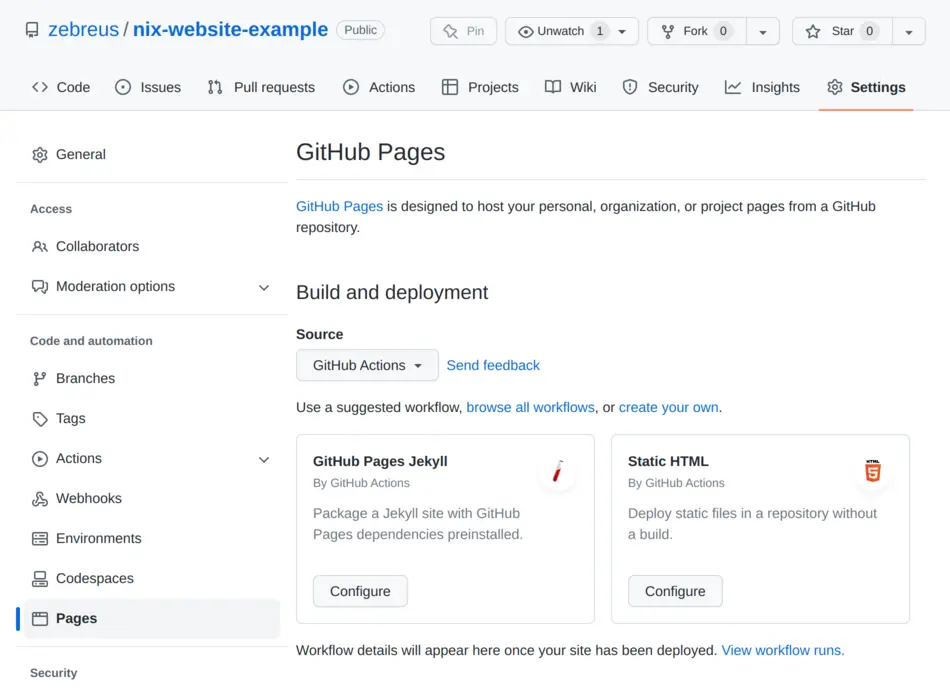This screenshot has width=950, height=700.
Task: Click the Send feedback link
Action: point(493,365)
